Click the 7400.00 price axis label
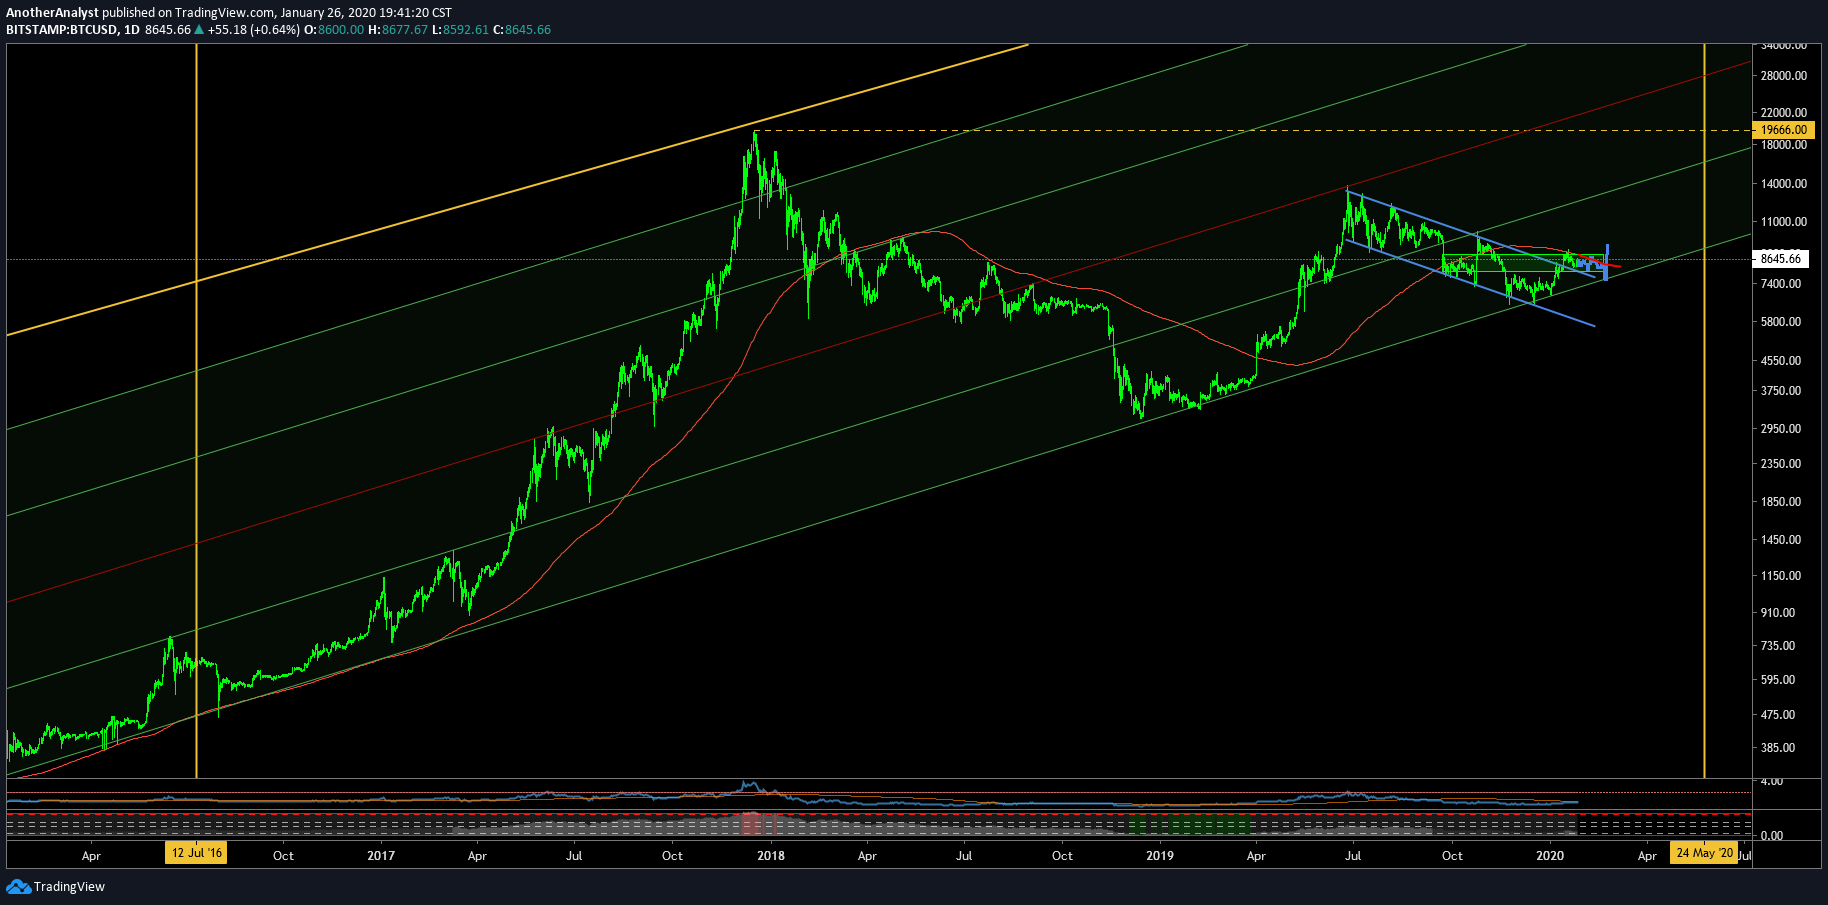Screen dimensions: 1828x905 [1781, 284]
